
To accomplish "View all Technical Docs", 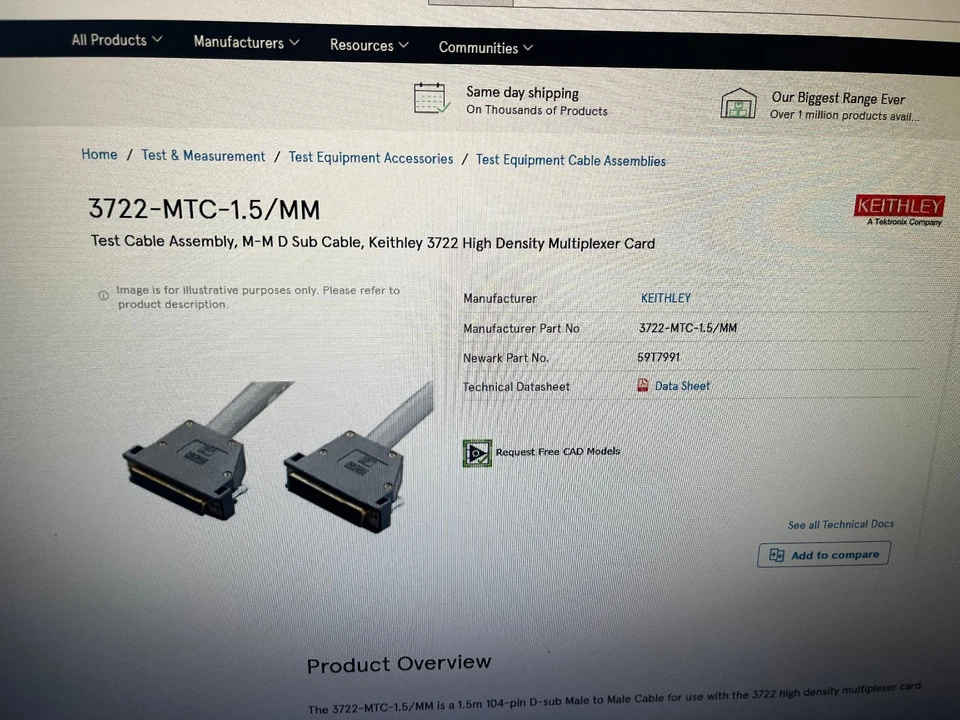I will pos(841,525).
